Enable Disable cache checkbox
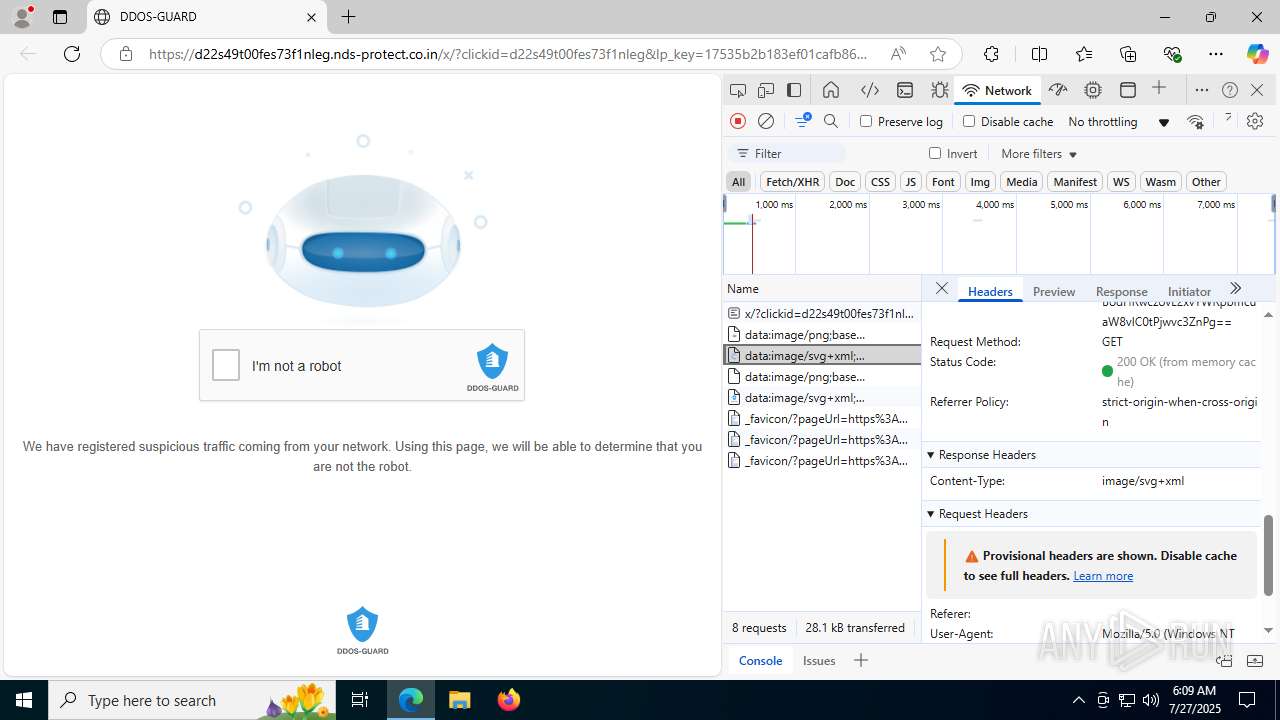This screenshot has height=720, width=1280. coord(968,121)
